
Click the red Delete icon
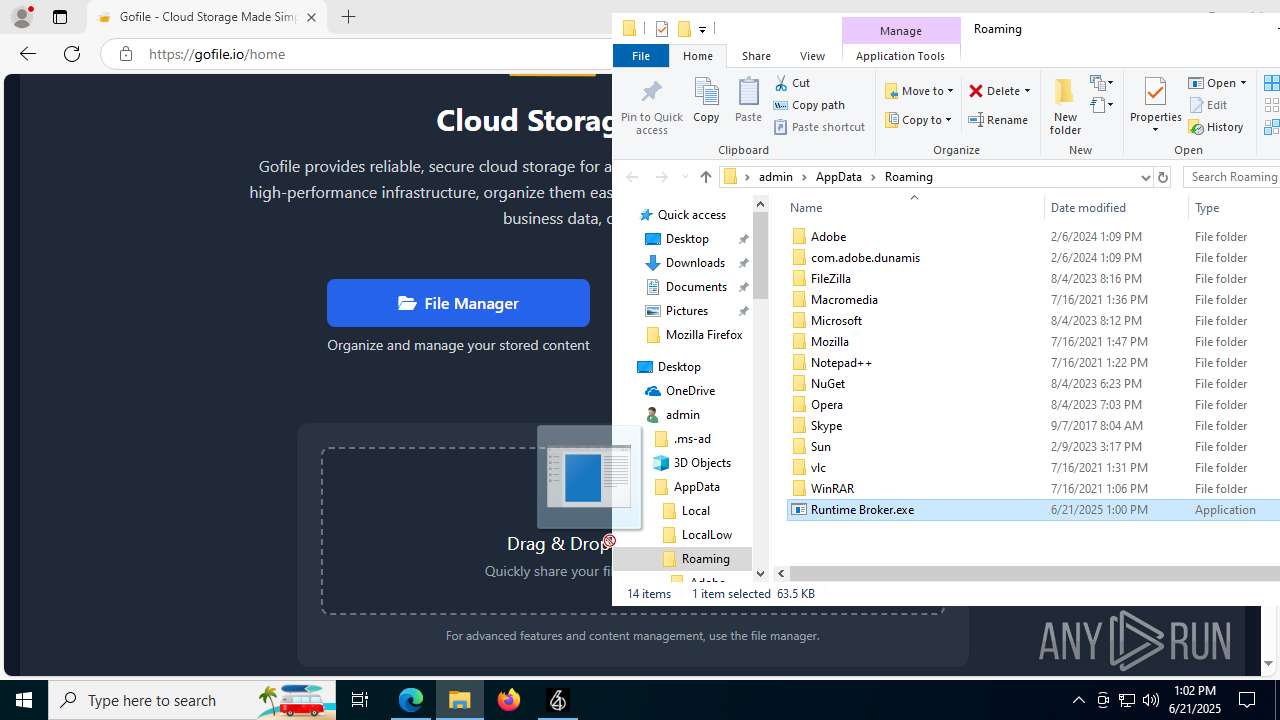(x=976, y=91)
